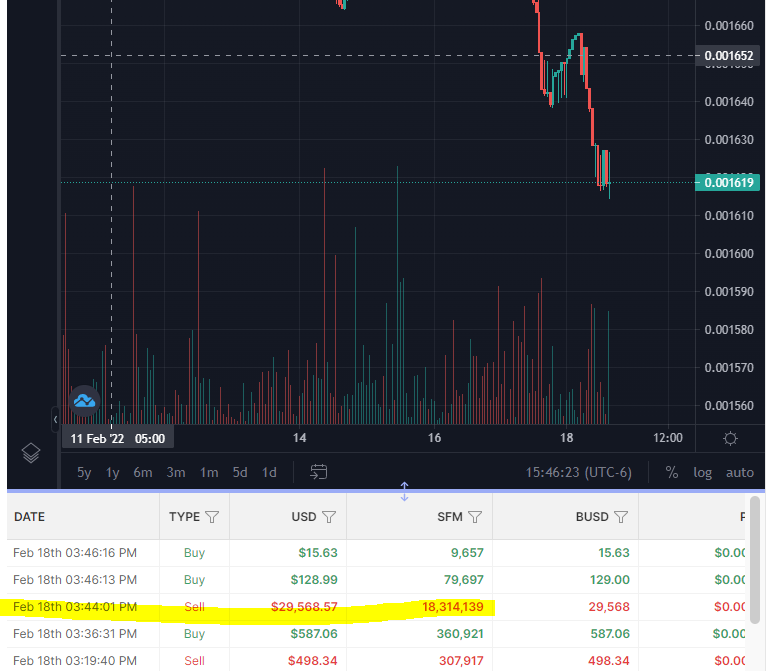
Task: Click the 360,921 SFM amount
Action: 460,634
